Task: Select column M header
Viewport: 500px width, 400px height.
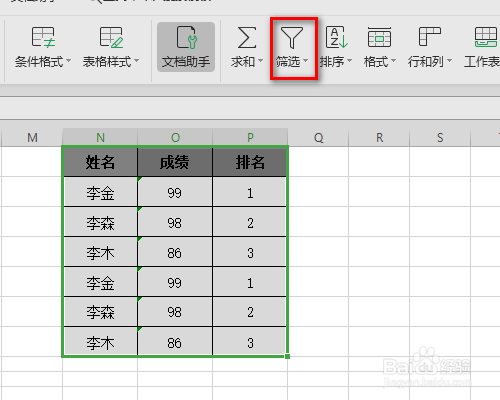Action: point(32,137)
